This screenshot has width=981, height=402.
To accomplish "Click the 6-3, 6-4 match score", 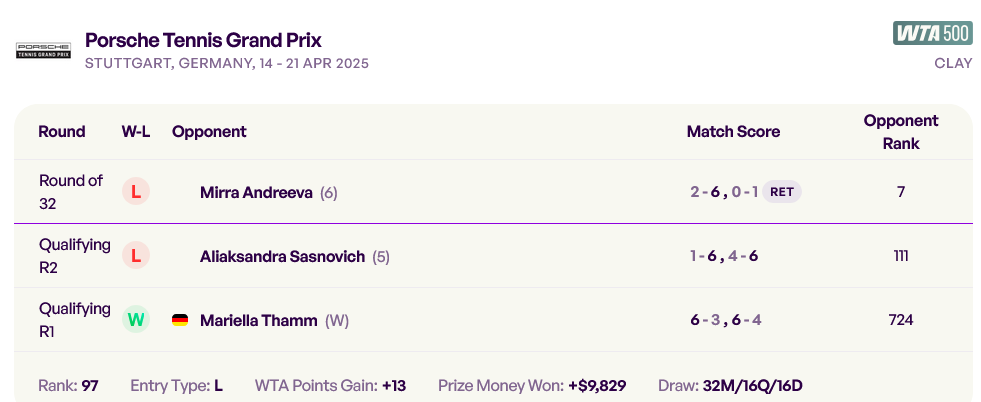I will [x=726, y=320].
